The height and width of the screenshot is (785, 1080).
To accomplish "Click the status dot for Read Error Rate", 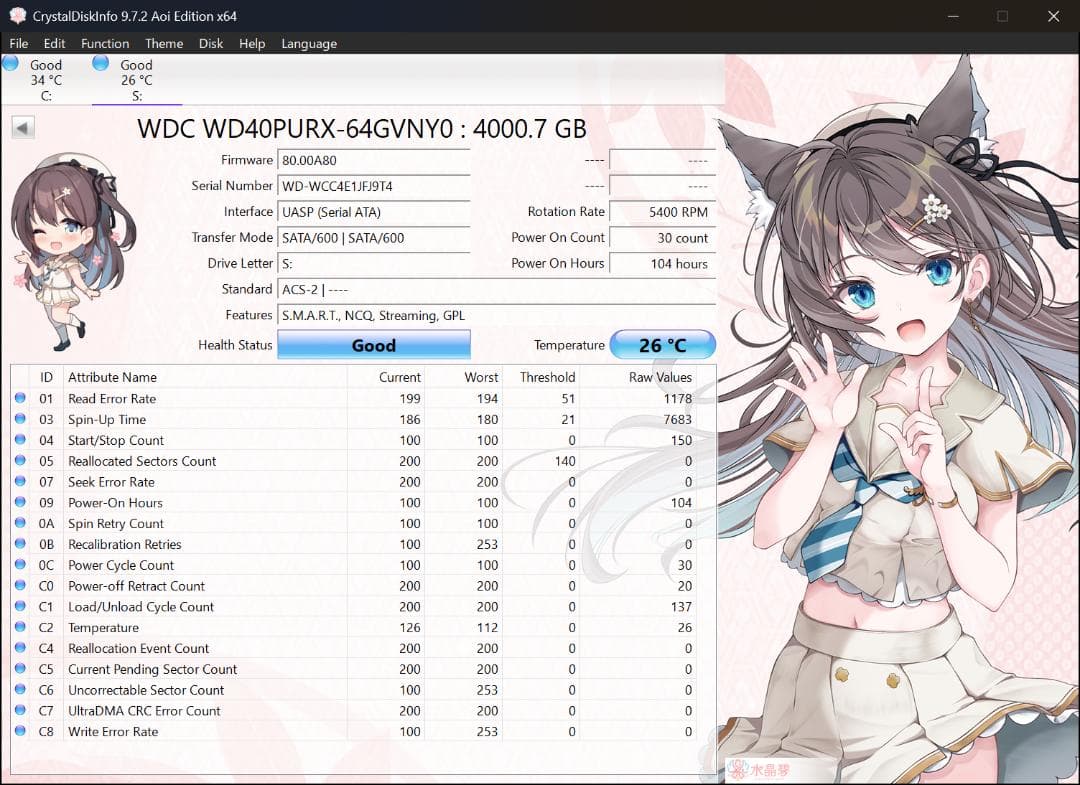I will coord(20,398).
